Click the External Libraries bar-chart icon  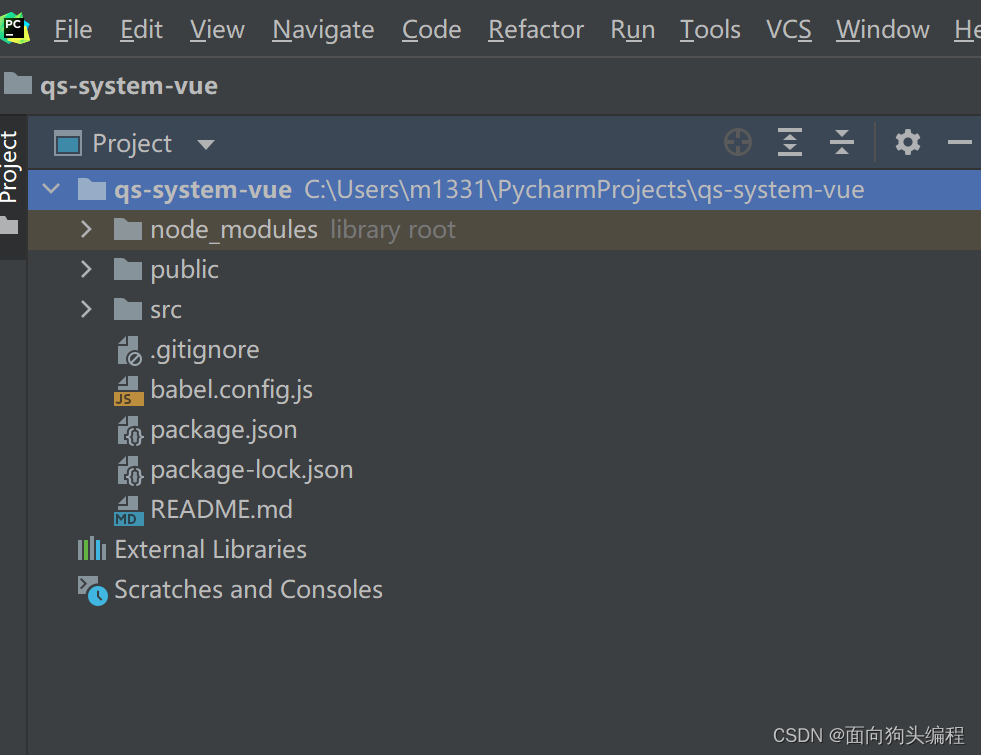[92, 549]
